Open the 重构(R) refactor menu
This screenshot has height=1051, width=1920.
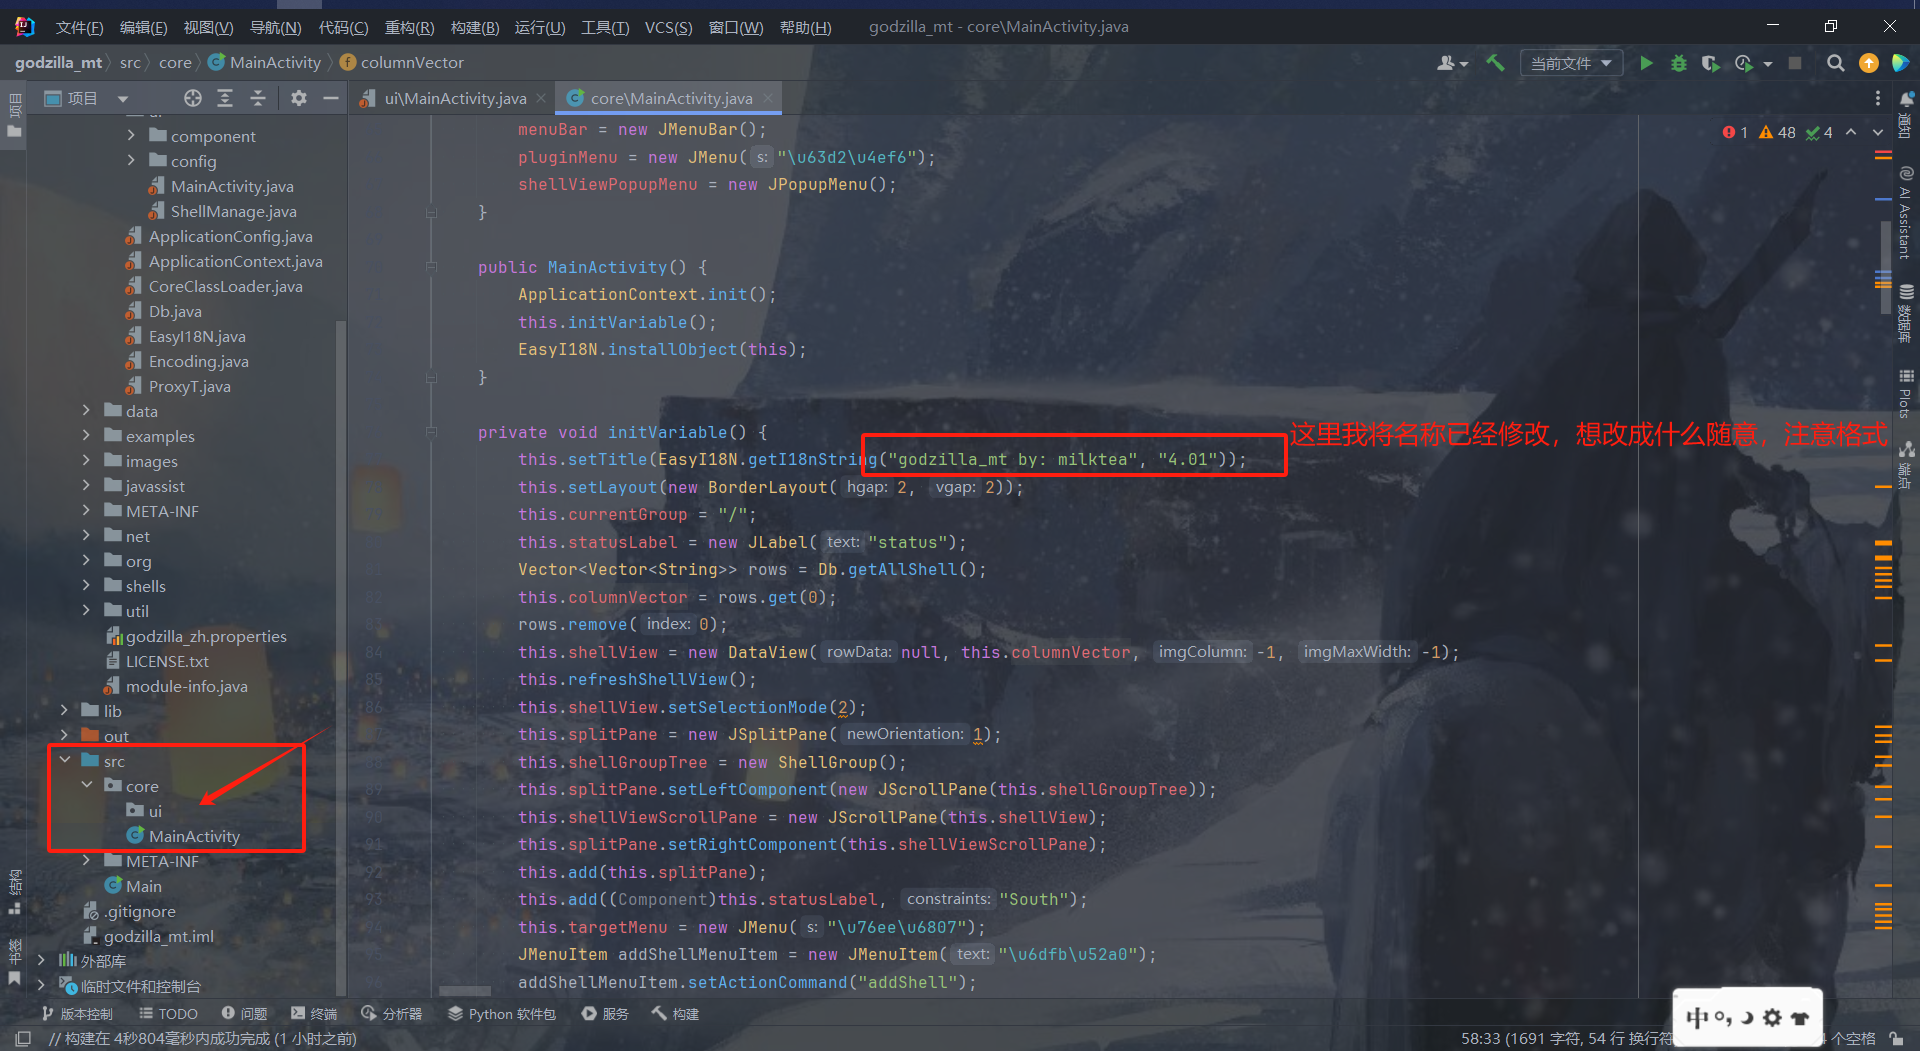(409, 27)
